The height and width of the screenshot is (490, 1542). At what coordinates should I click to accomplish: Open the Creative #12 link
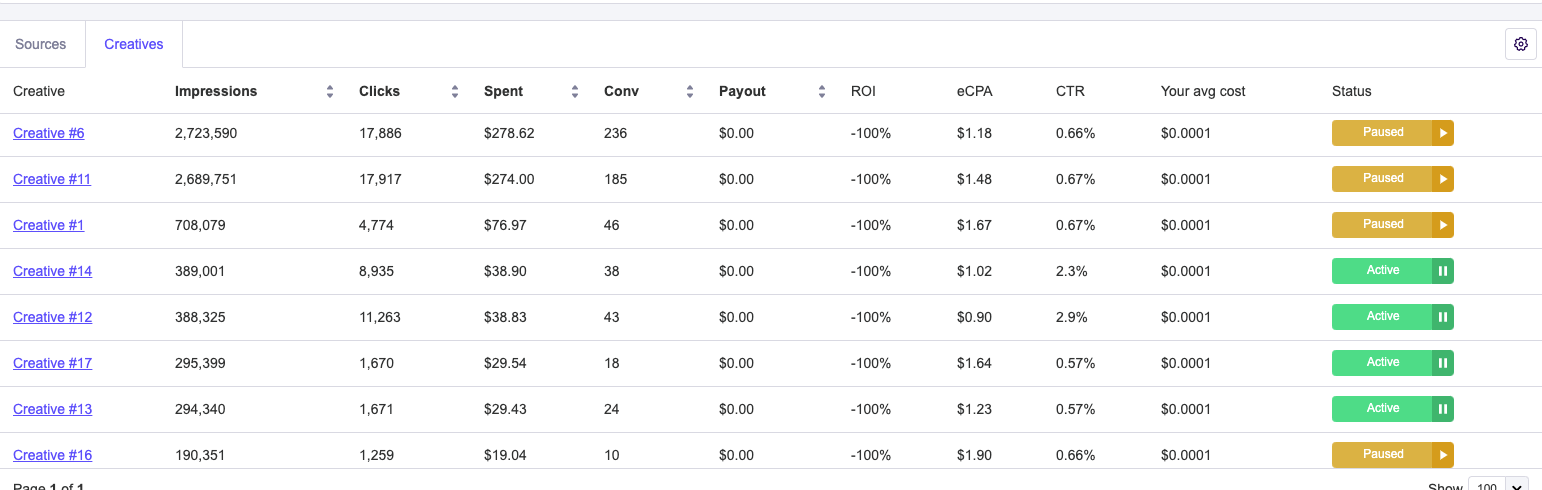pyautogui.click(x=53, y=318)
